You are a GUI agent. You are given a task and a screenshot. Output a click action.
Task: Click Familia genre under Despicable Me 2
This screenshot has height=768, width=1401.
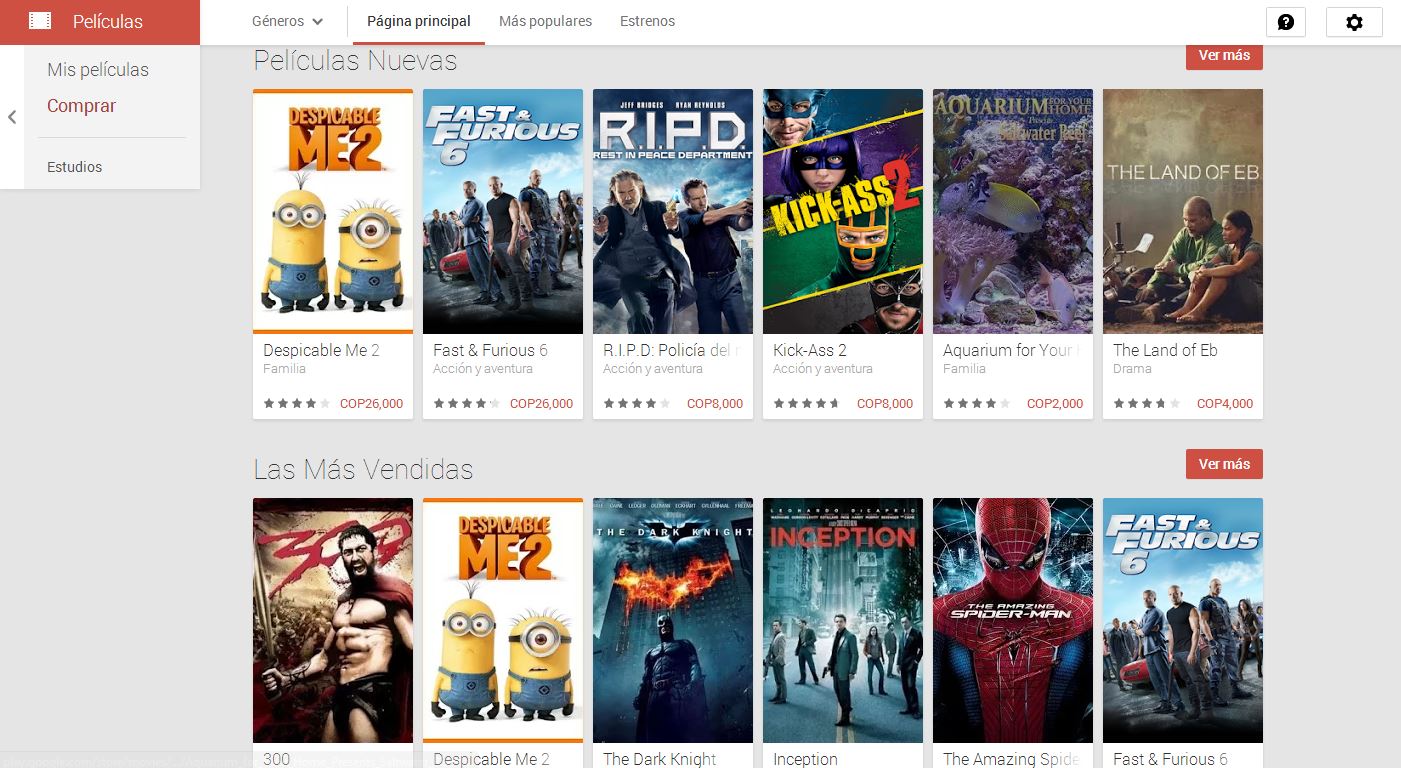click(284, 369)
